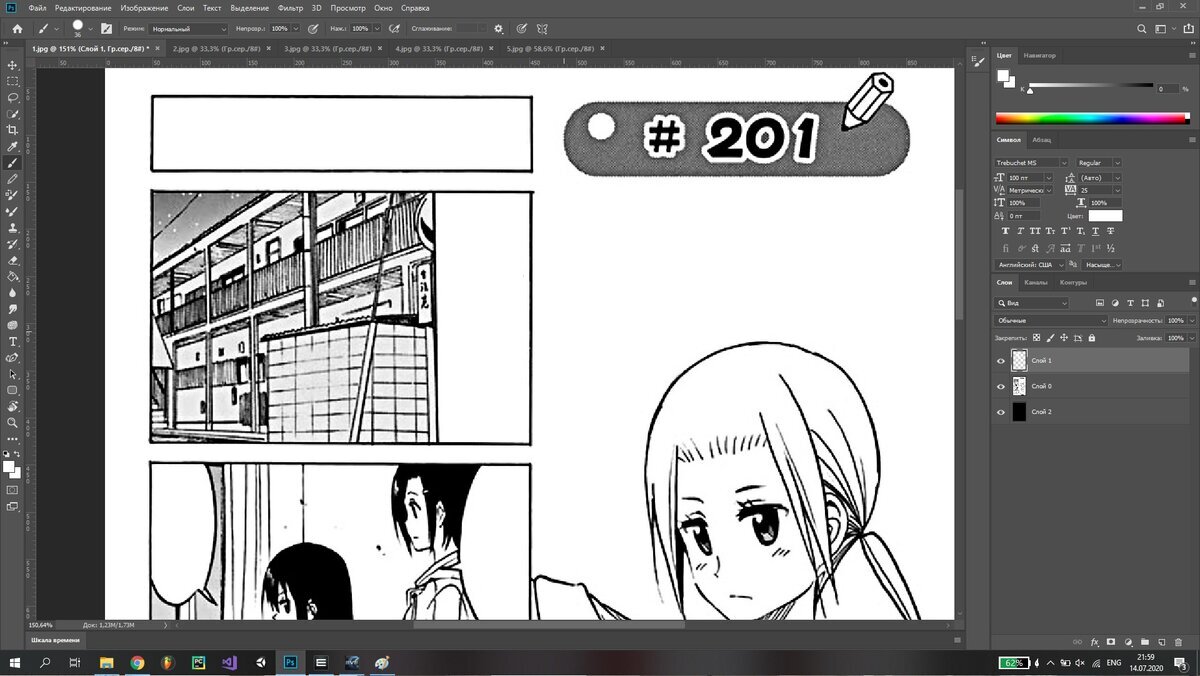The image size is (1200, 676).
Task: Select the Rectangular Marquee tool
Action: point(13,81)
